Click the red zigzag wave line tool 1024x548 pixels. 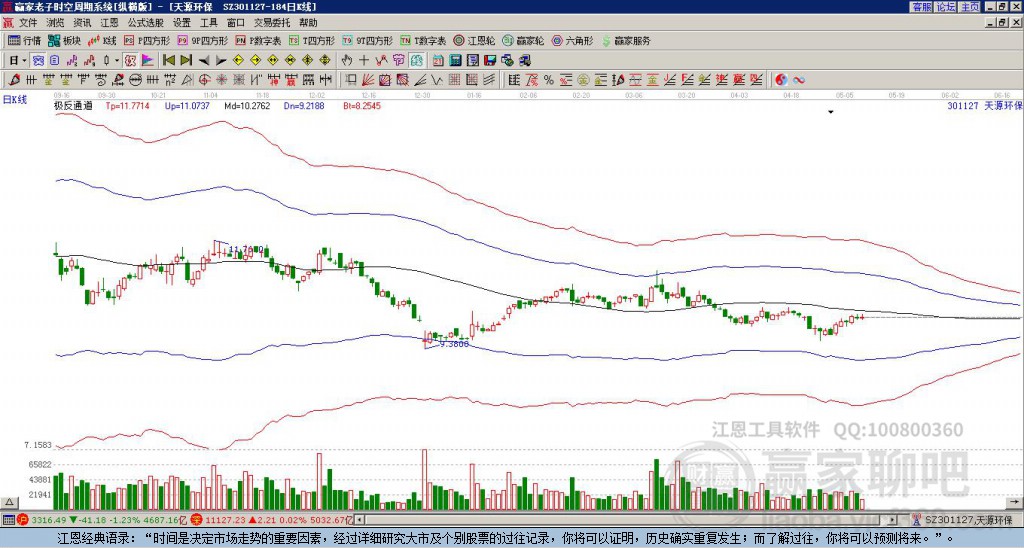point(381,61)
